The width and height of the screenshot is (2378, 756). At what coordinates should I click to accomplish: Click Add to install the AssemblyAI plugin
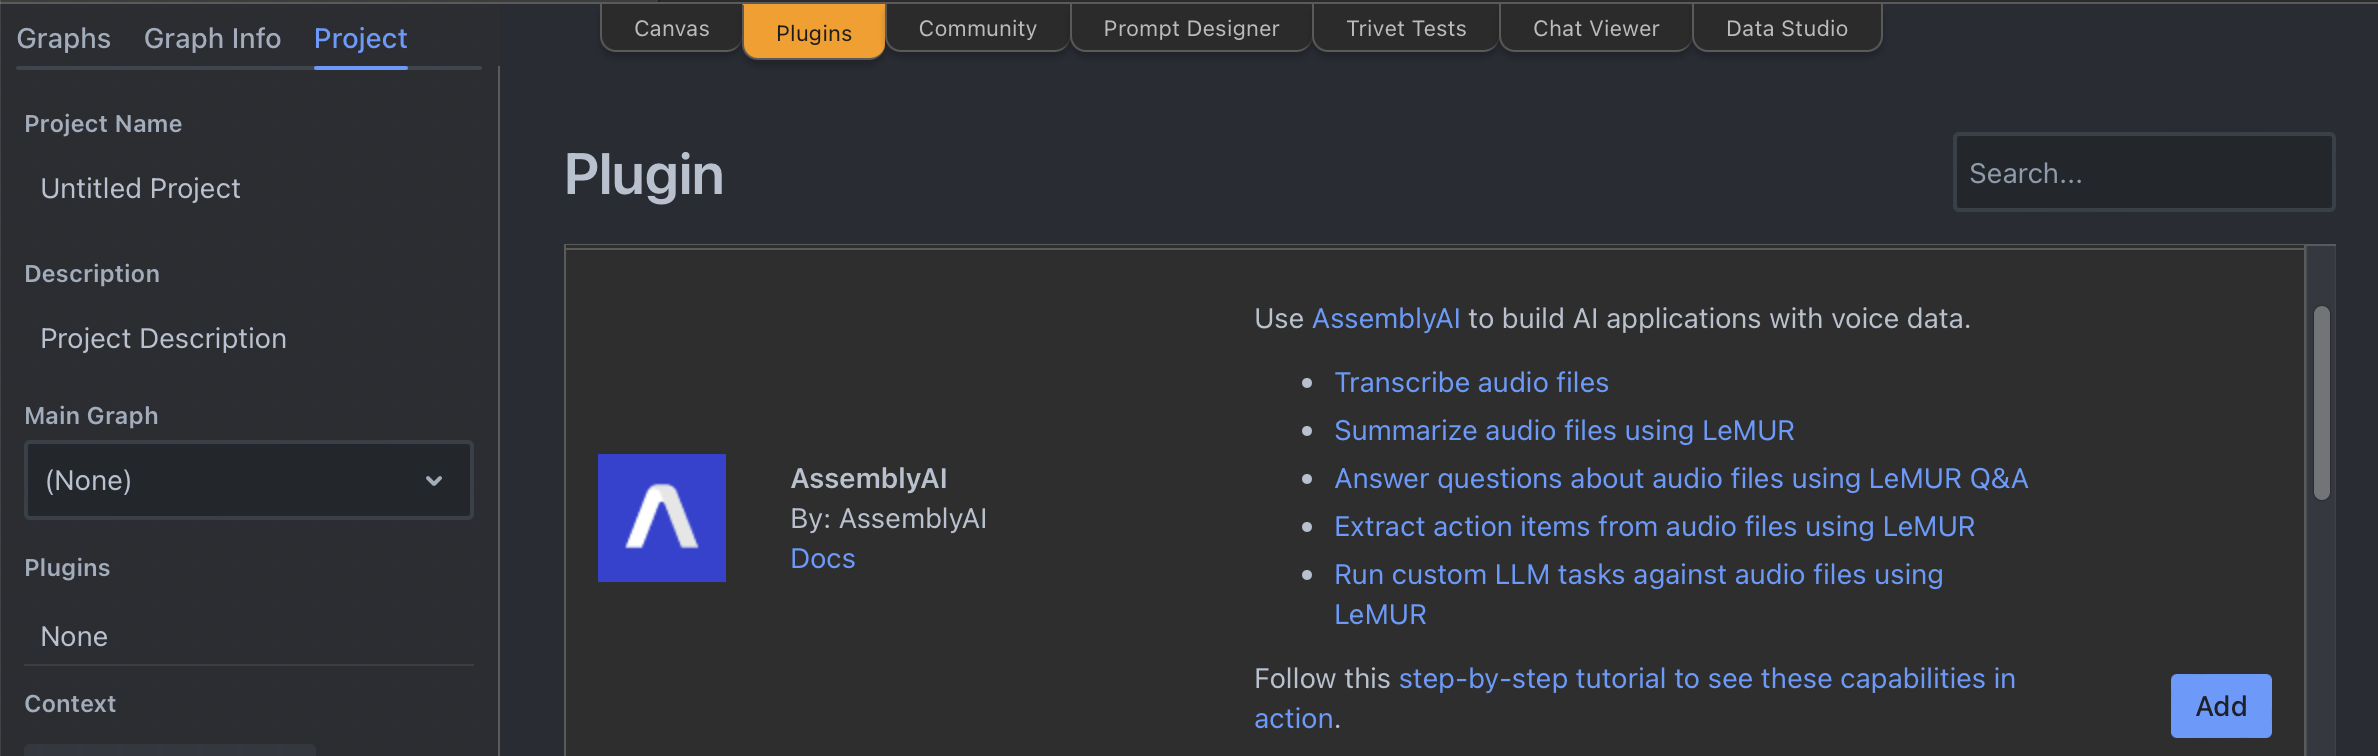click(x=2221, y=705)
